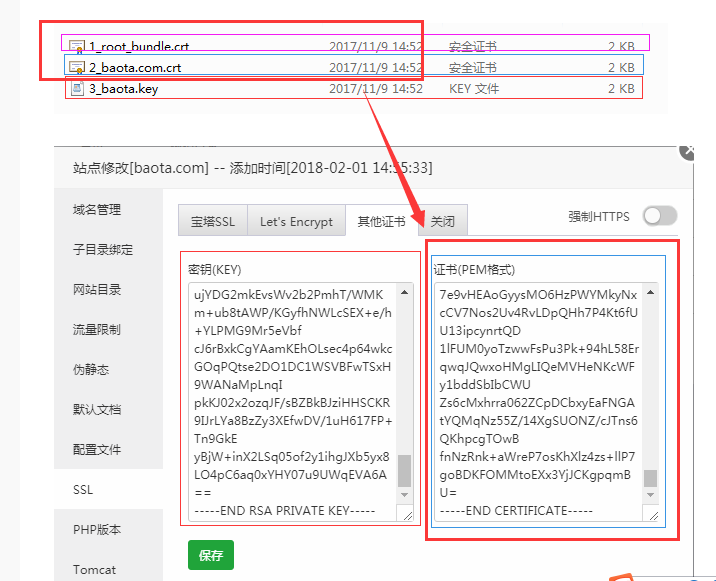Open the Let's Encrypt tab
Viewport: 716px width, 581px height.
[296, 221]
